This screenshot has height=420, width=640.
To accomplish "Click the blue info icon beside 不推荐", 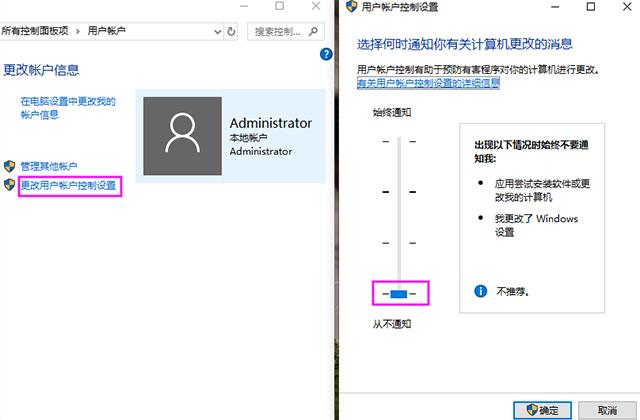I will (480, 291).
